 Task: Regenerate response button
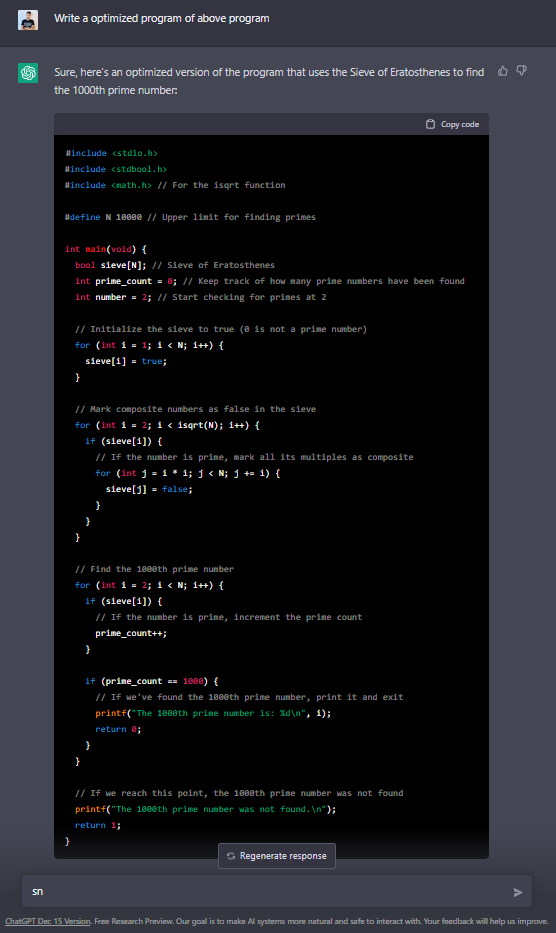pyautogui.click(x=277, y=856)
